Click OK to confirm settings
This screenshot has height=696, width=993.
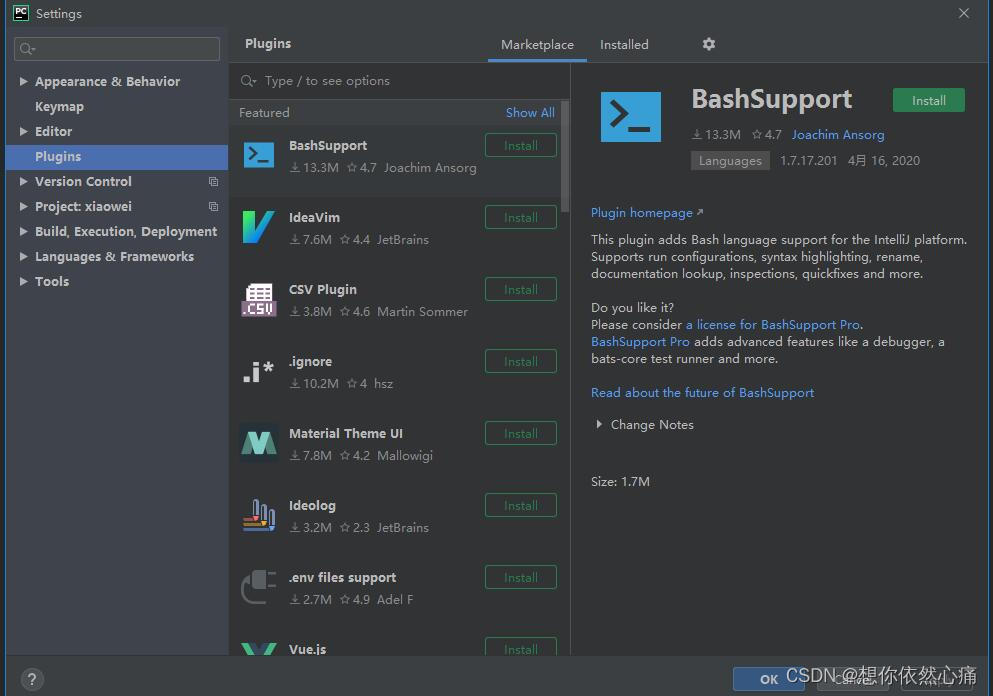pos(769,679)
